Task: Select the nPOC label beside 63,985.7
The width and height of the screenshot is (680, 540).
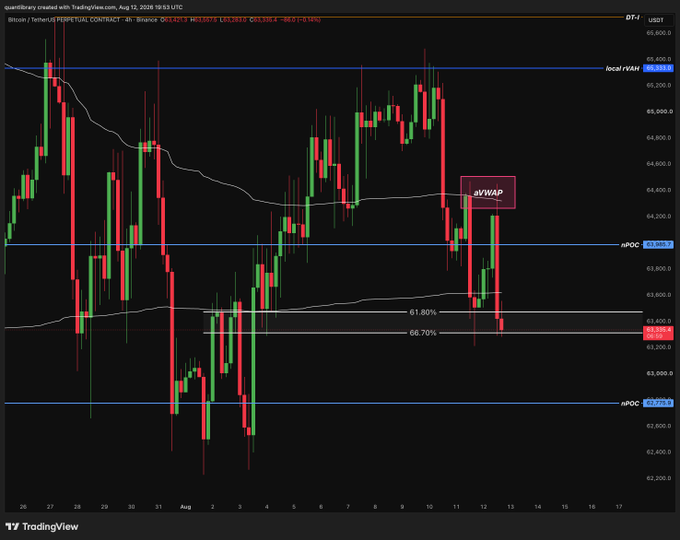Action: pos(630,245)
